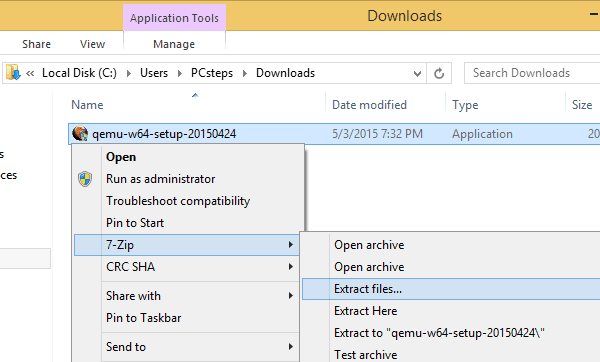
Task: Select the CRC SHA menu entry
Action: [187, 266]
